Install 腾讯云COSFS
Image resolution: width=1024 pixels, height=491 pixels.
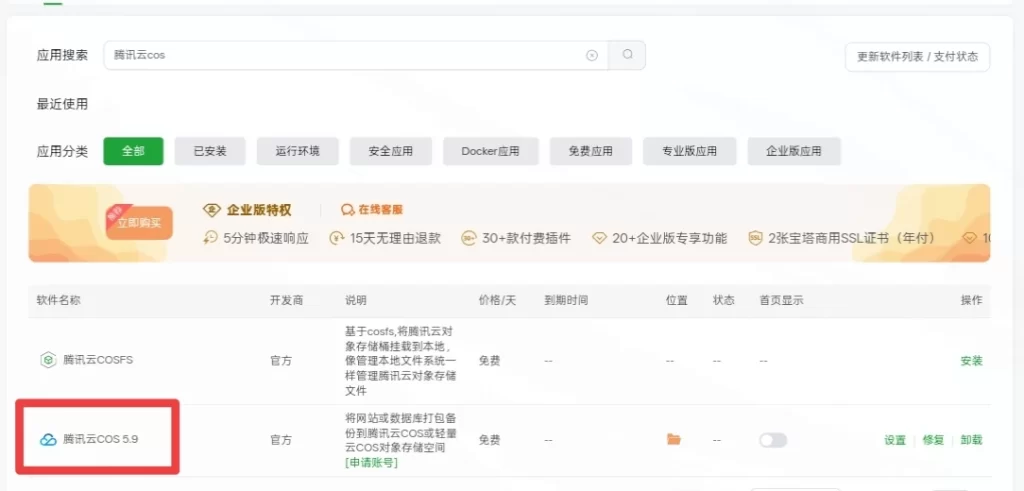(x=971, y=360)
